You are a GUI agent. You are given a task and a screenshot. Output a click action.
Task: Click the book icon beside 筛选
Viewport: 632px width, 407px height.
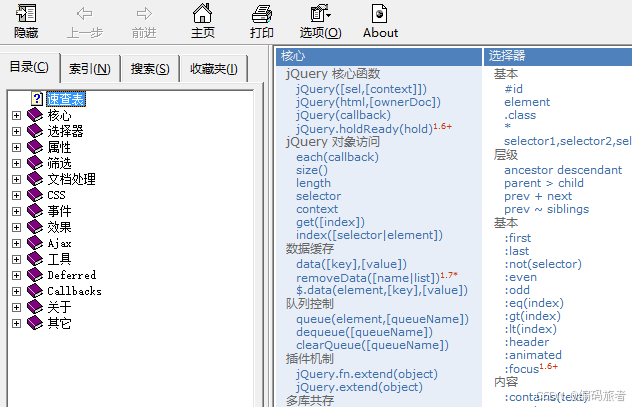(x=35, y=163)
